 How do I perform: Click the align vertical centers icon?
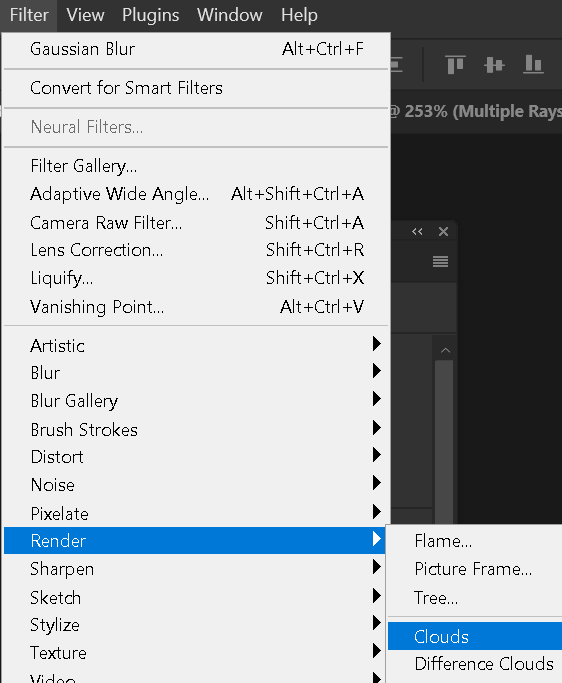[x=494, y=65]
